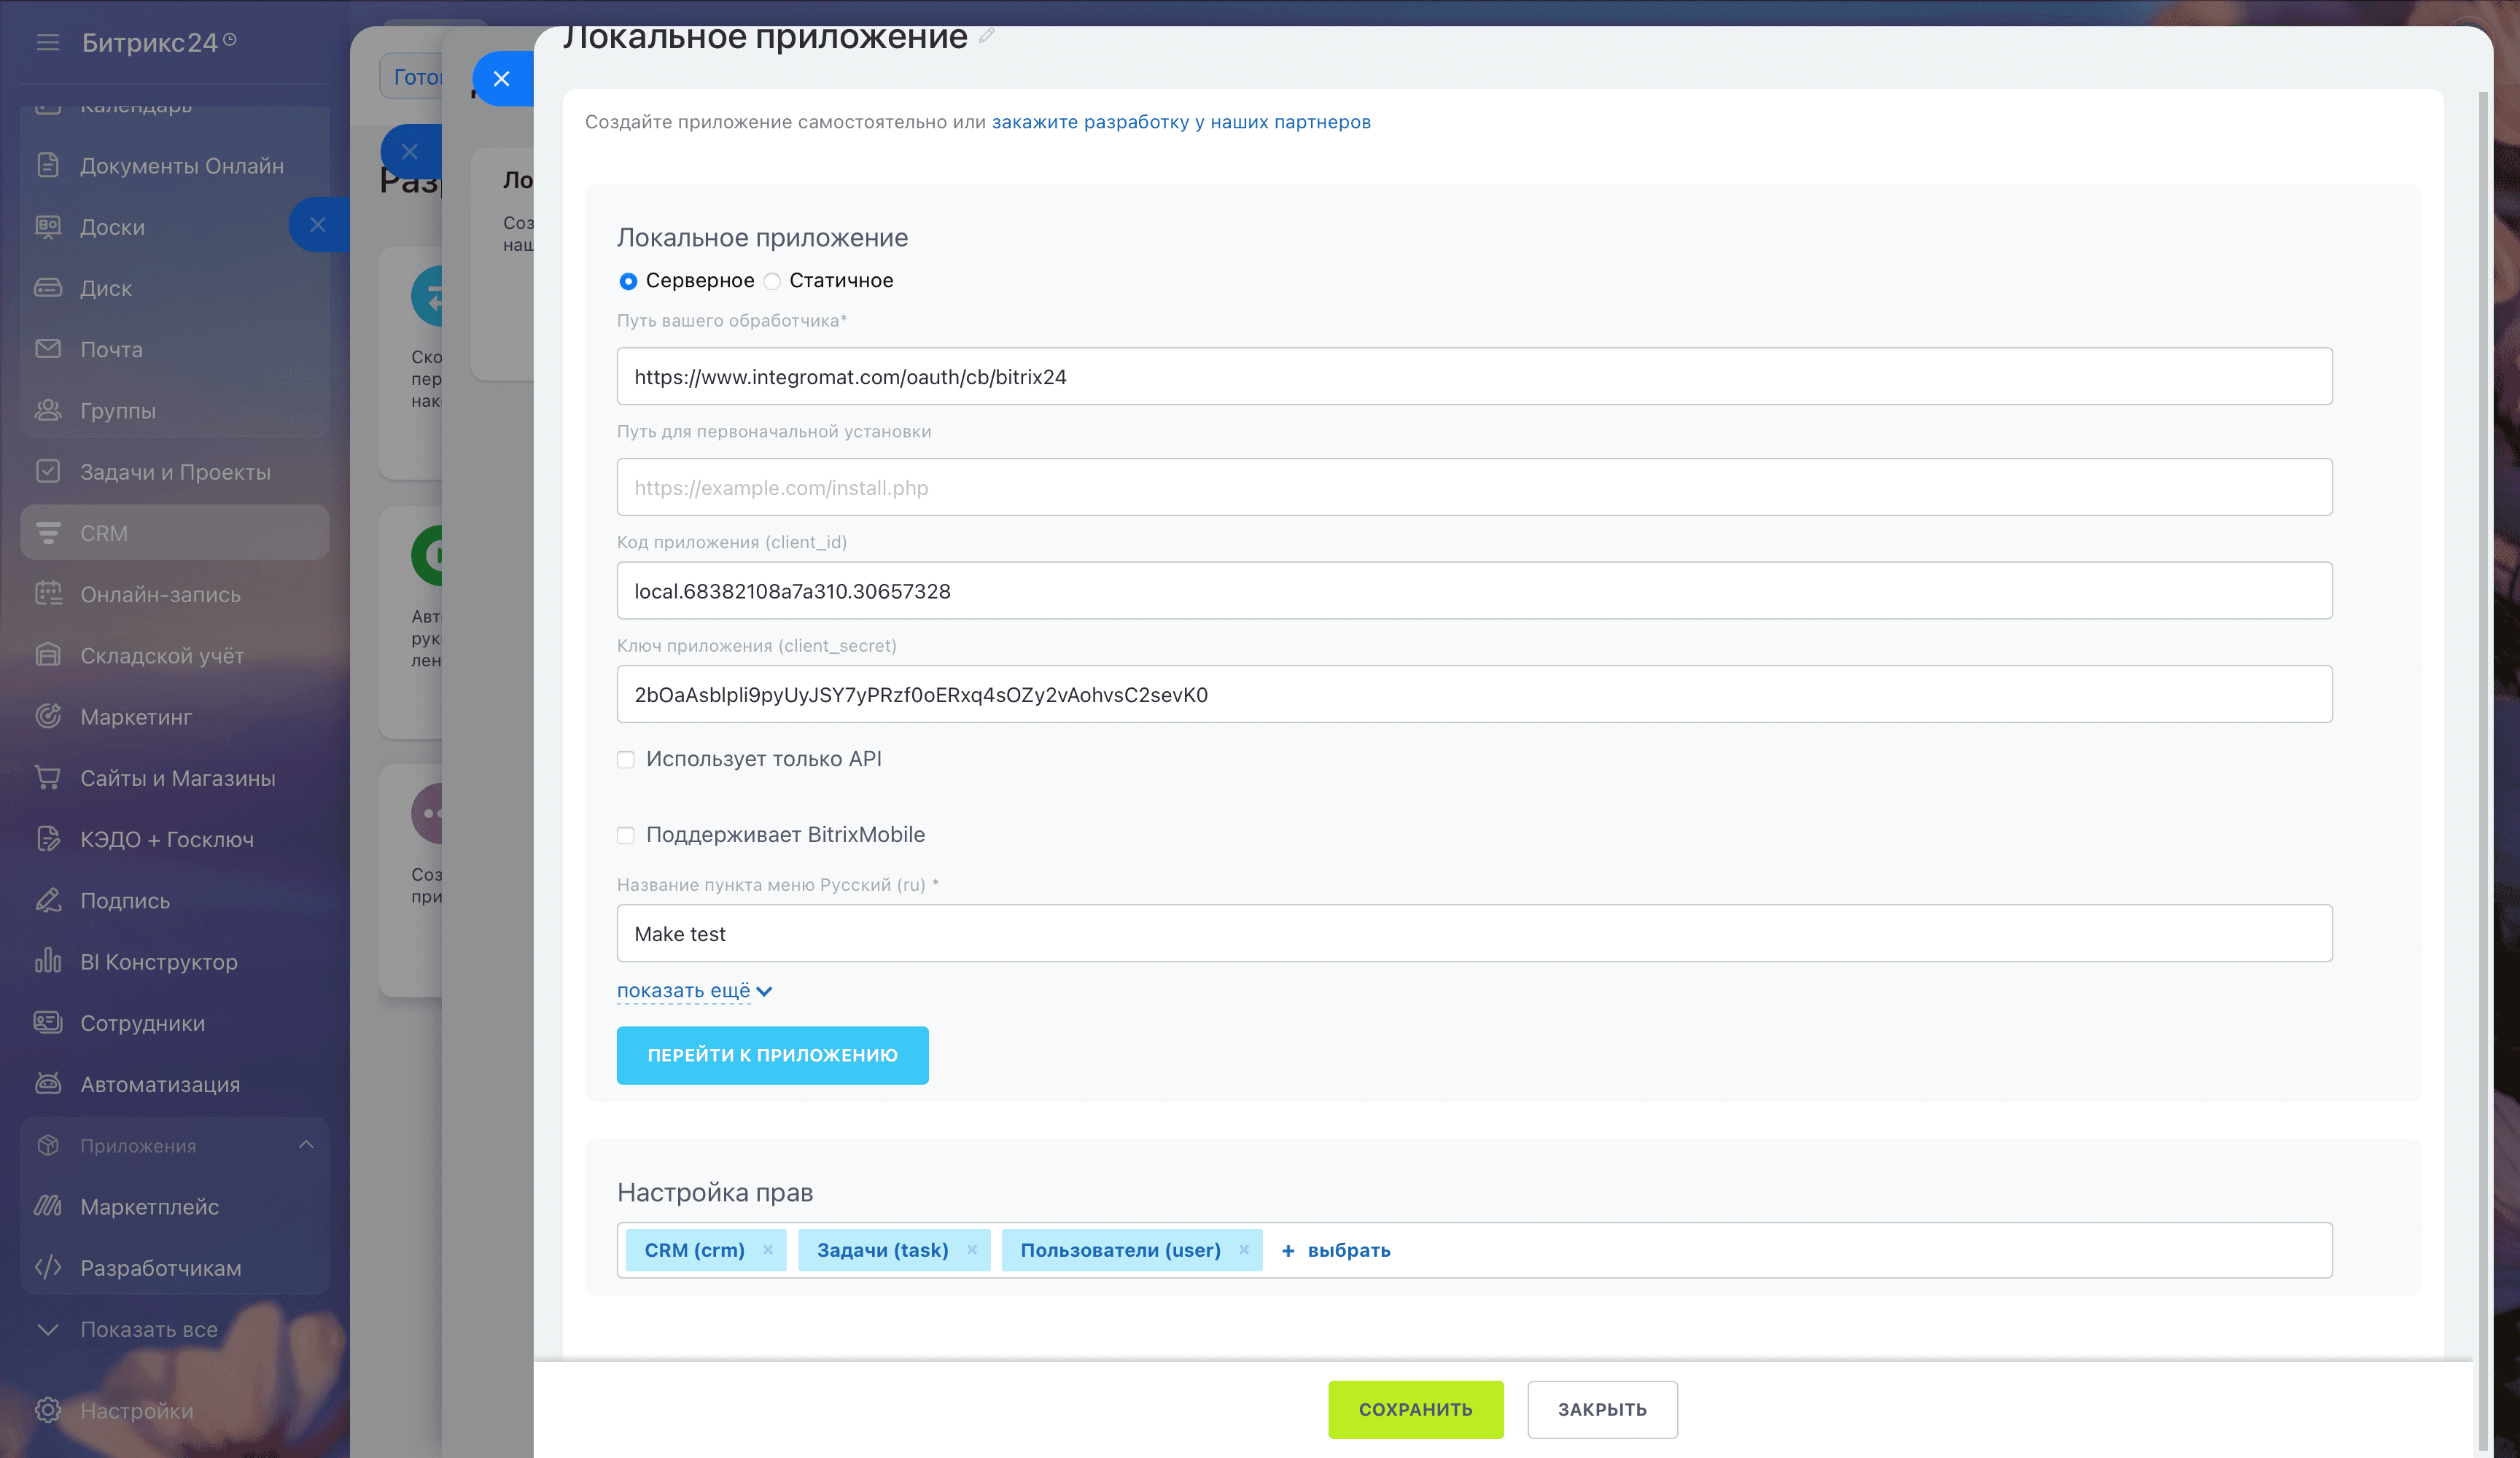Open the CRM section in the sidebar
The image size is (2520, 1458).
coord(104,533)
